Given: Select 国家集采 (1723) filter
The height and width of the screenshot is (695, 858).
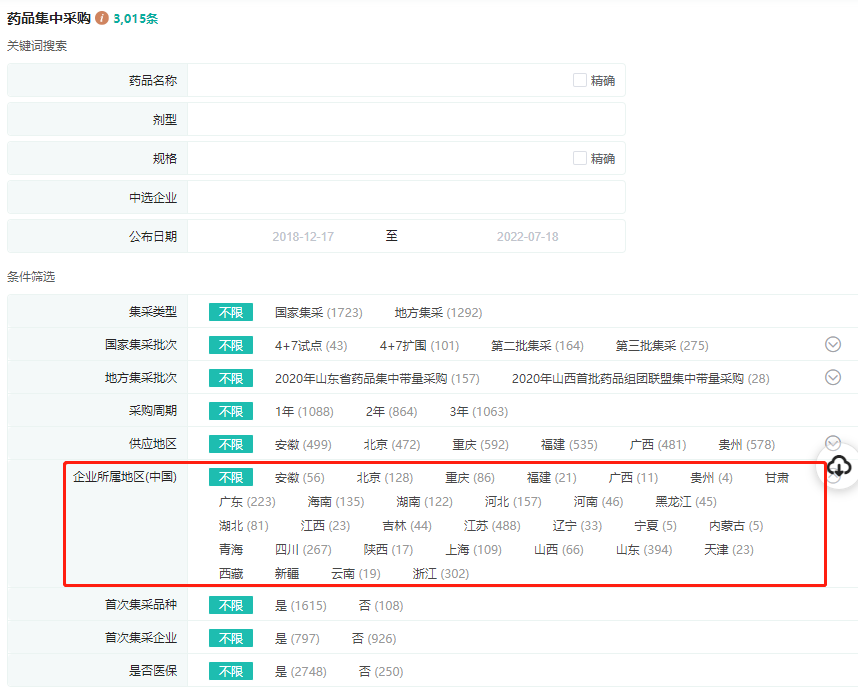Looking at the screenshot, I should (318, 313).
